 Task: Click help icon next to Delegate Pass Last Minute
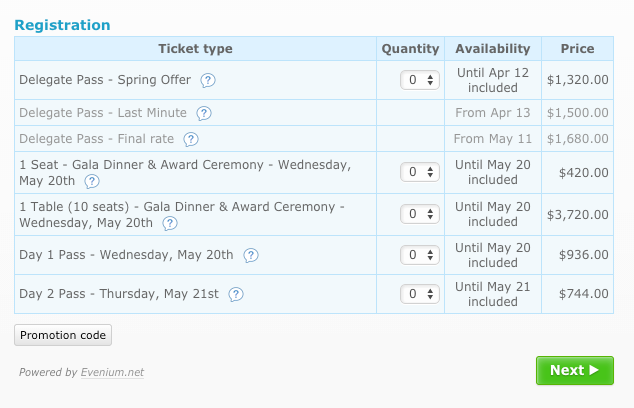click(204, 113)
